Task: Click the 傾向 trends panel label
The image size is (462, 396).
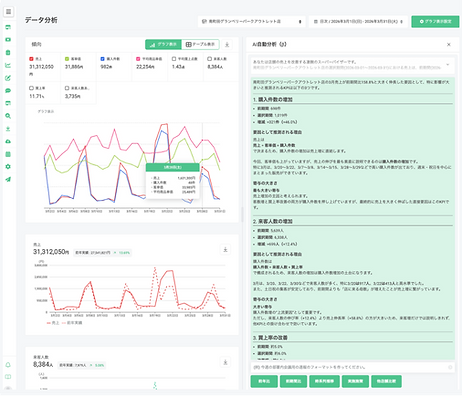Action: (36, 44)
